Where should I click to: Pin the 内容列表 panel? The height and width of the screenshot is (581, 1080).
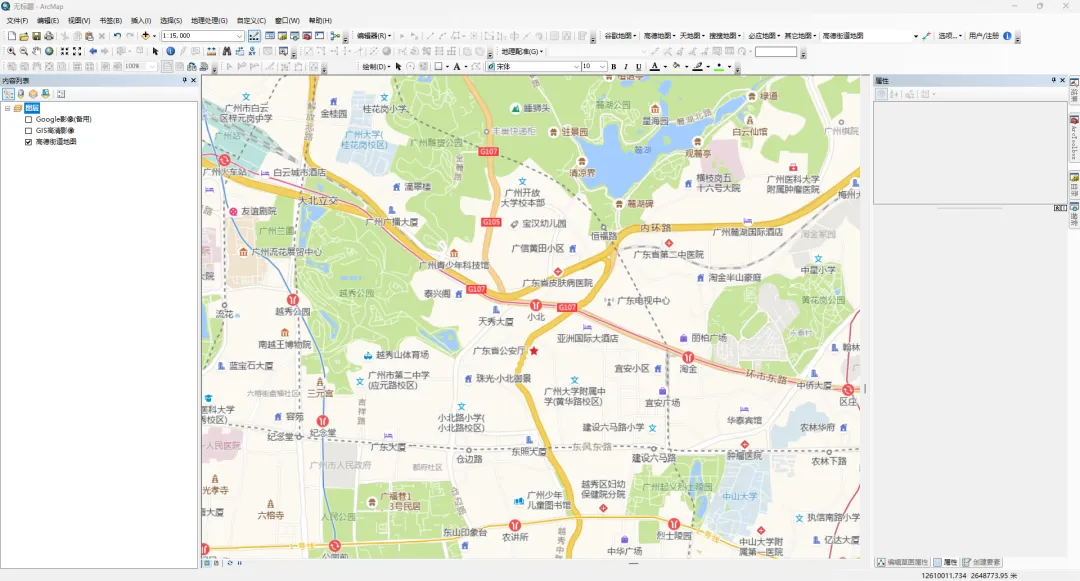coord(184,81)
